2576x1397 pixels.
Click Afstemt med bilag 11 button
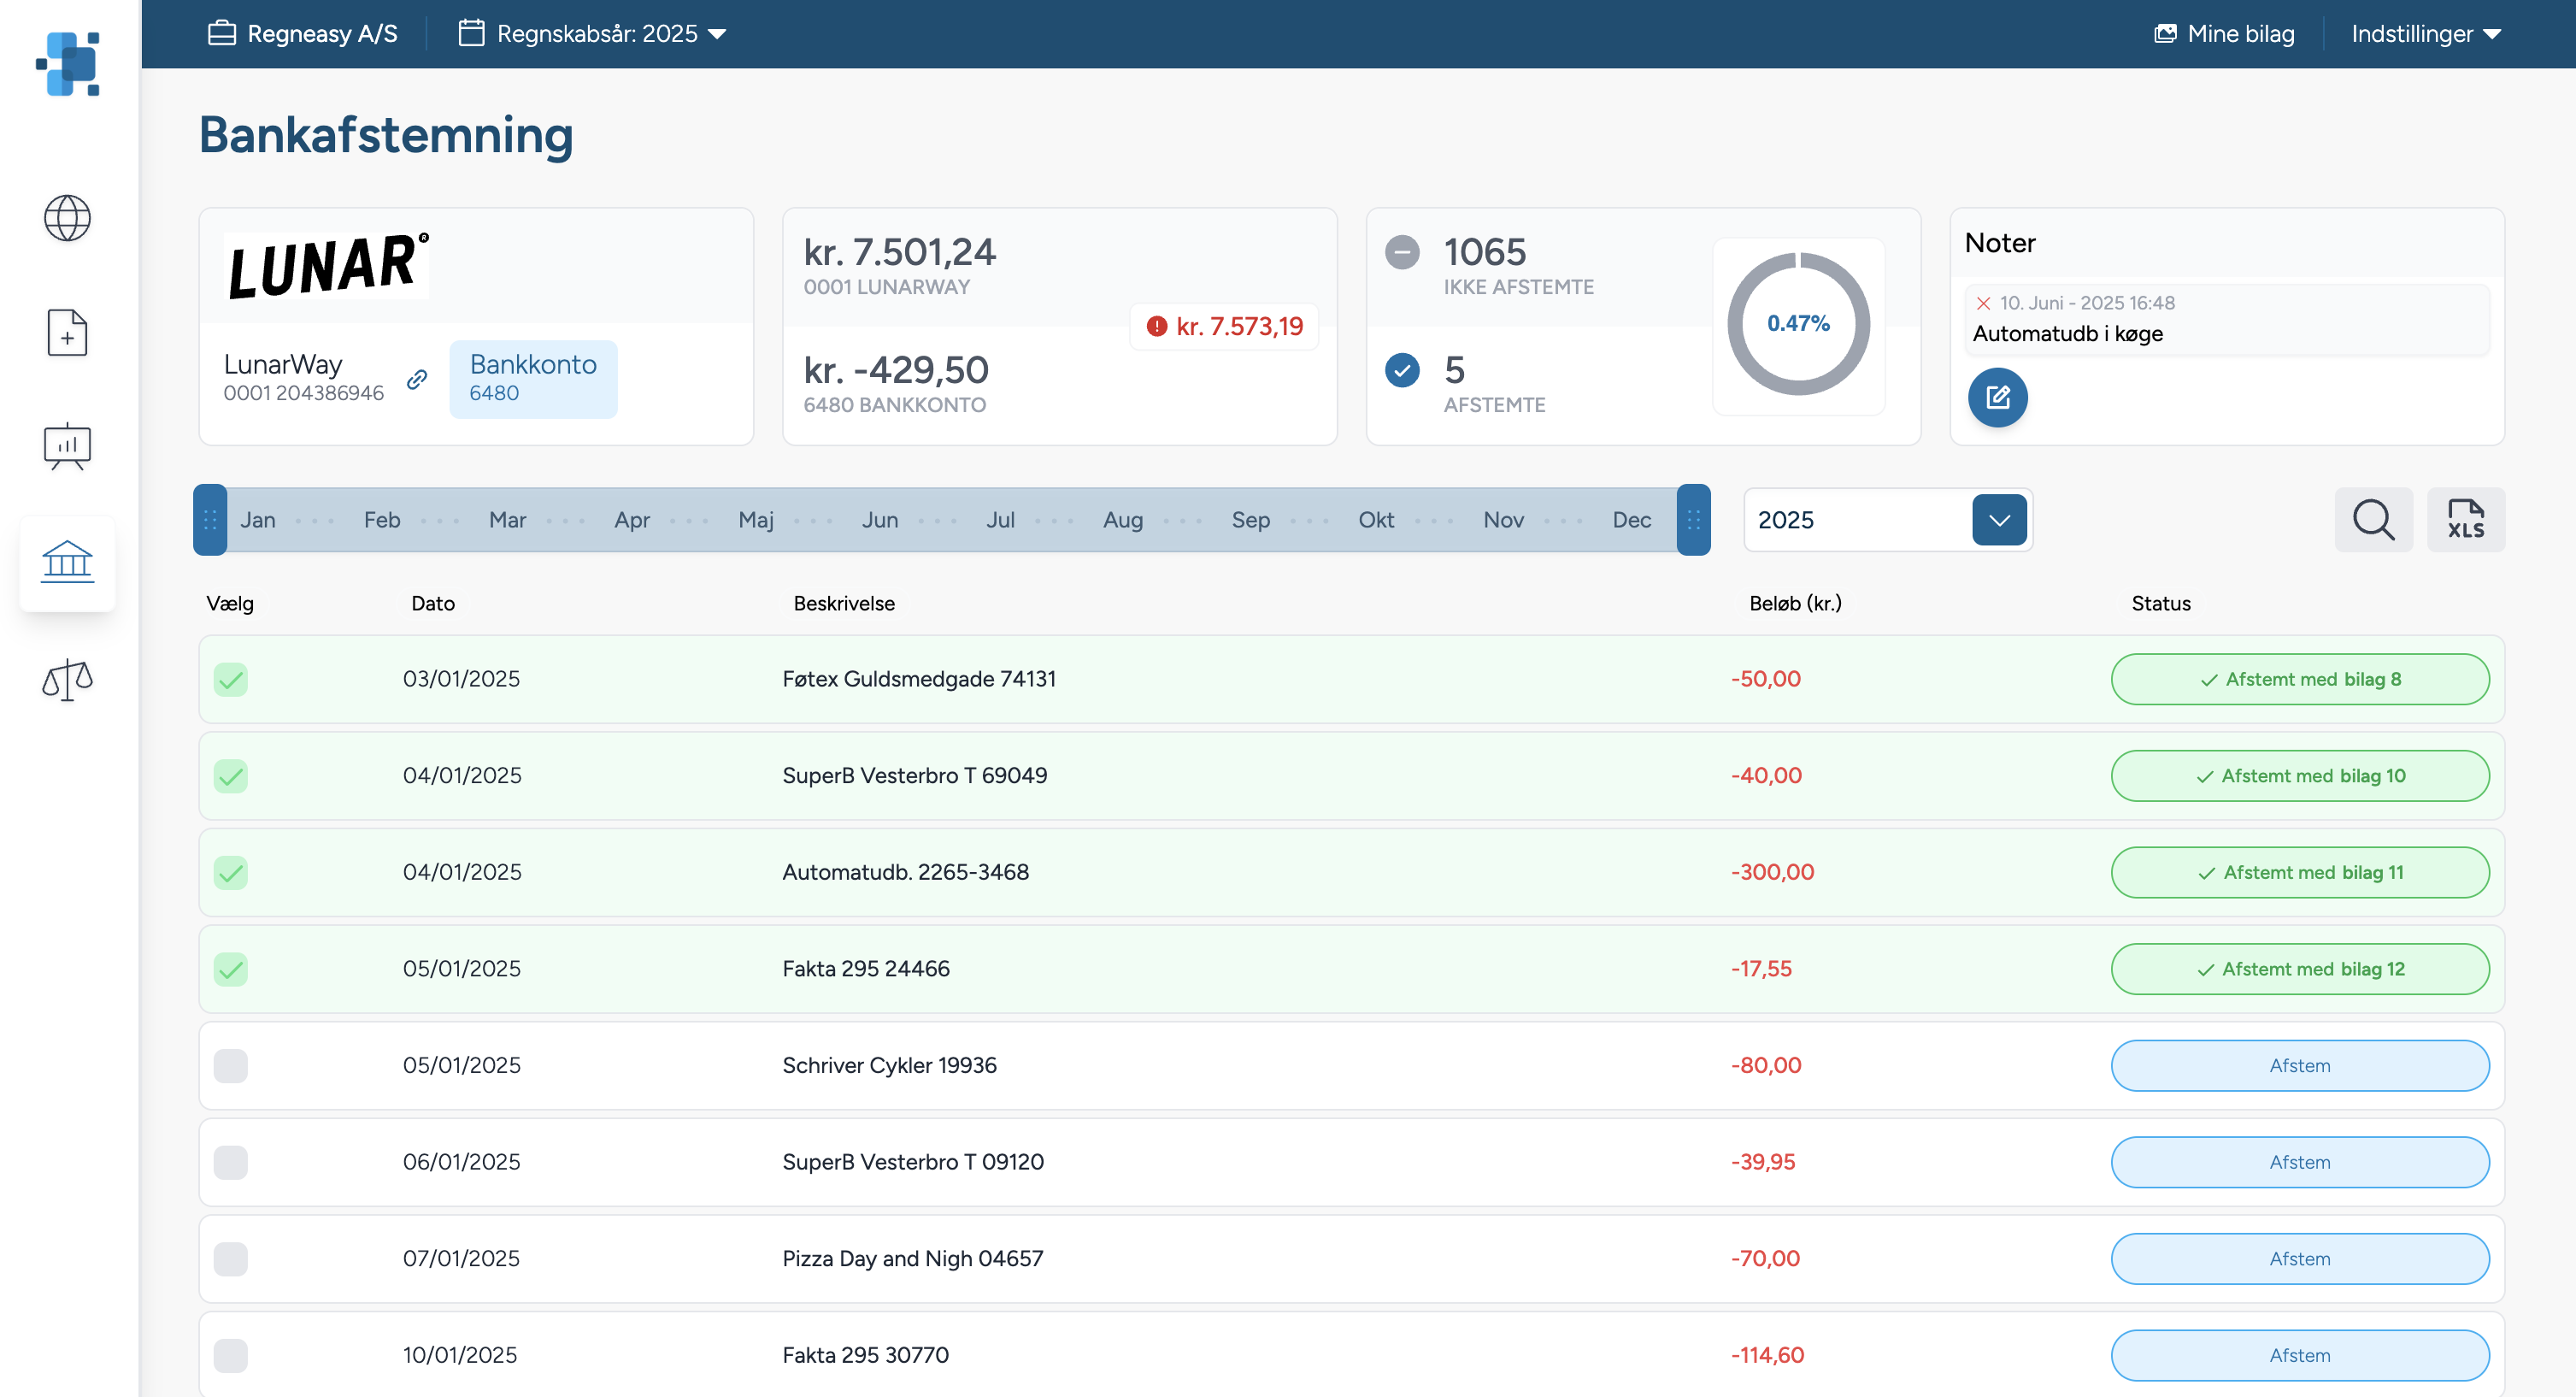(x=2299, y=872)
